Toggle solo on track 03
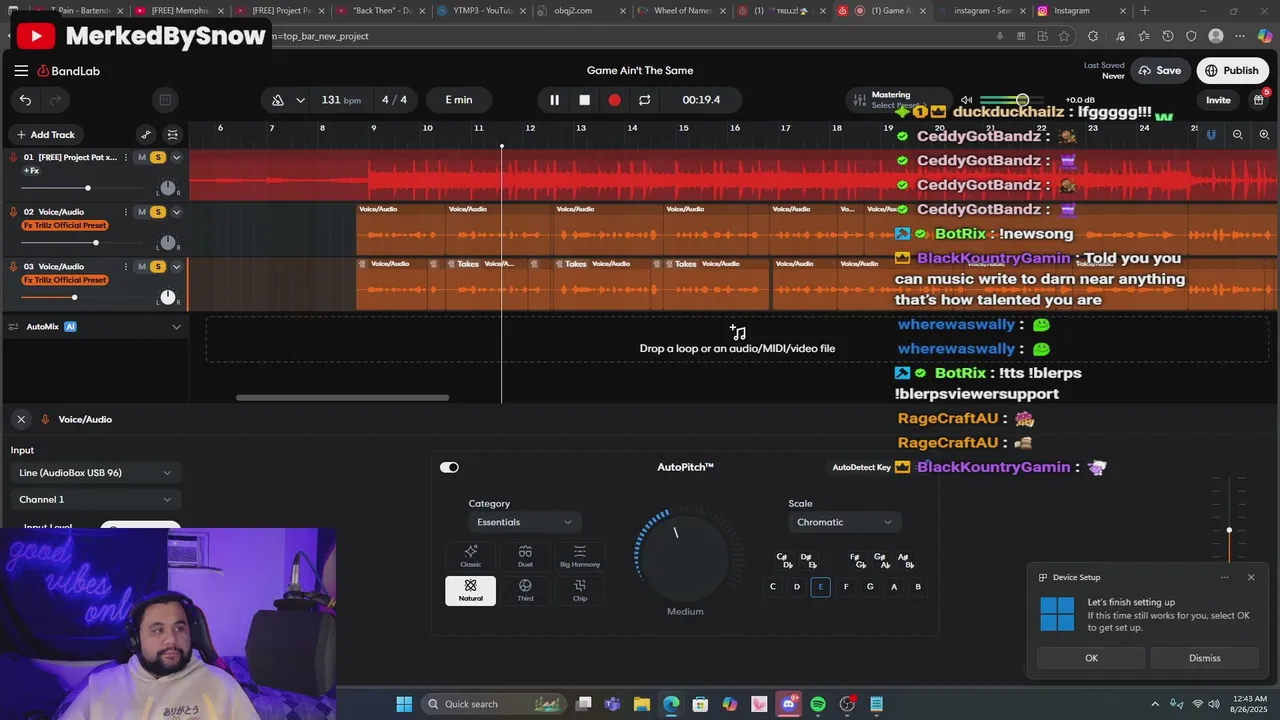The height and width of the screenshot is (720, 1280). [x=157, y=267]
